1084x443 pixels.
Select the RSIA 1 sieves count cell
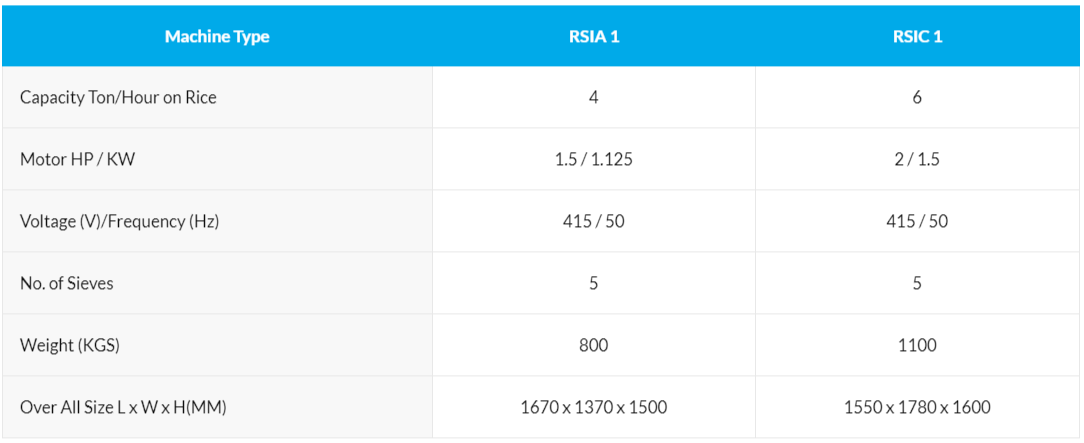[x=594, y=284]
